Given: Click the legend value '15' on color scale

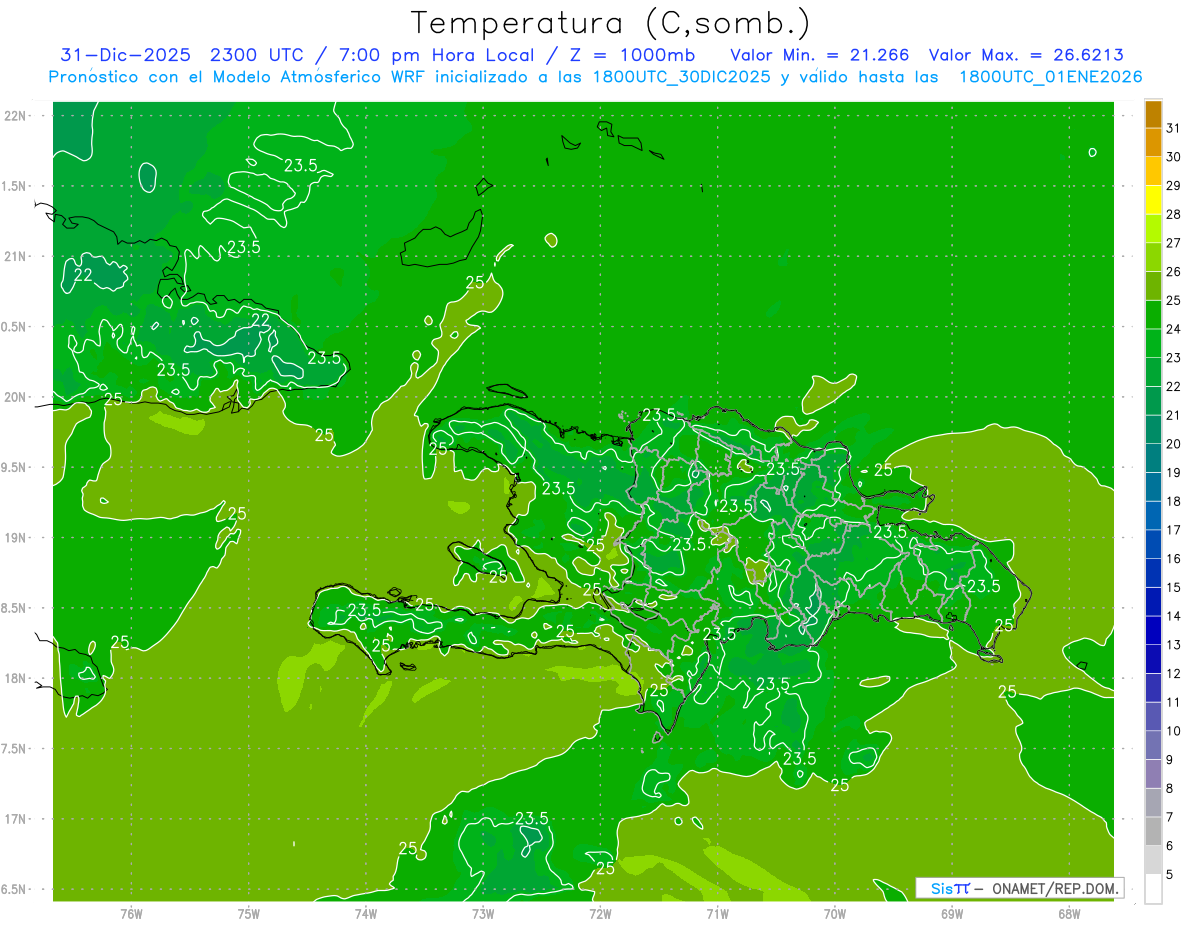Looking at the screenshot, I should [x=1174, y=588].
